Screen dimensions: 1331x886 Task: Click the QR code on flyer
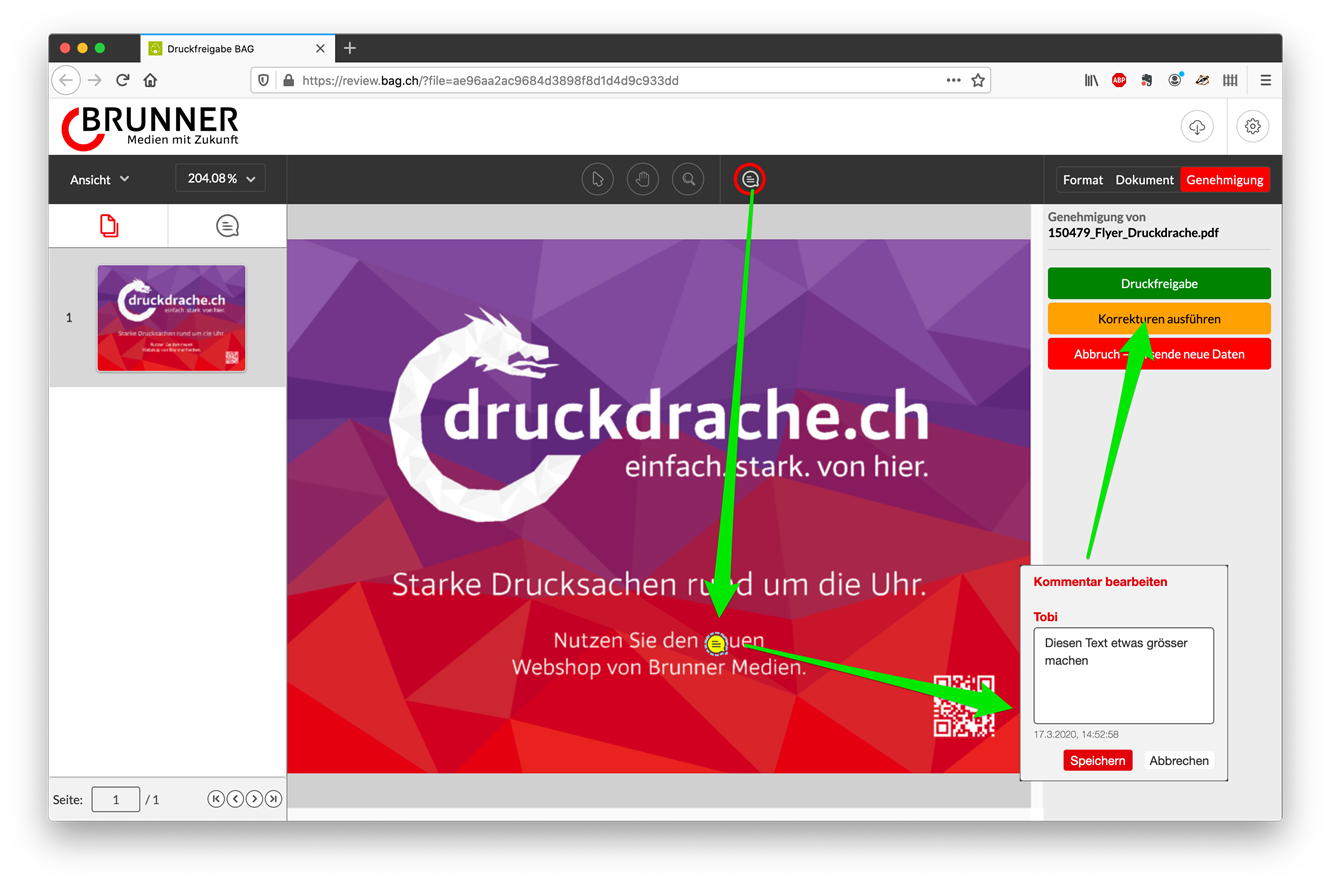tap(963, 705)
